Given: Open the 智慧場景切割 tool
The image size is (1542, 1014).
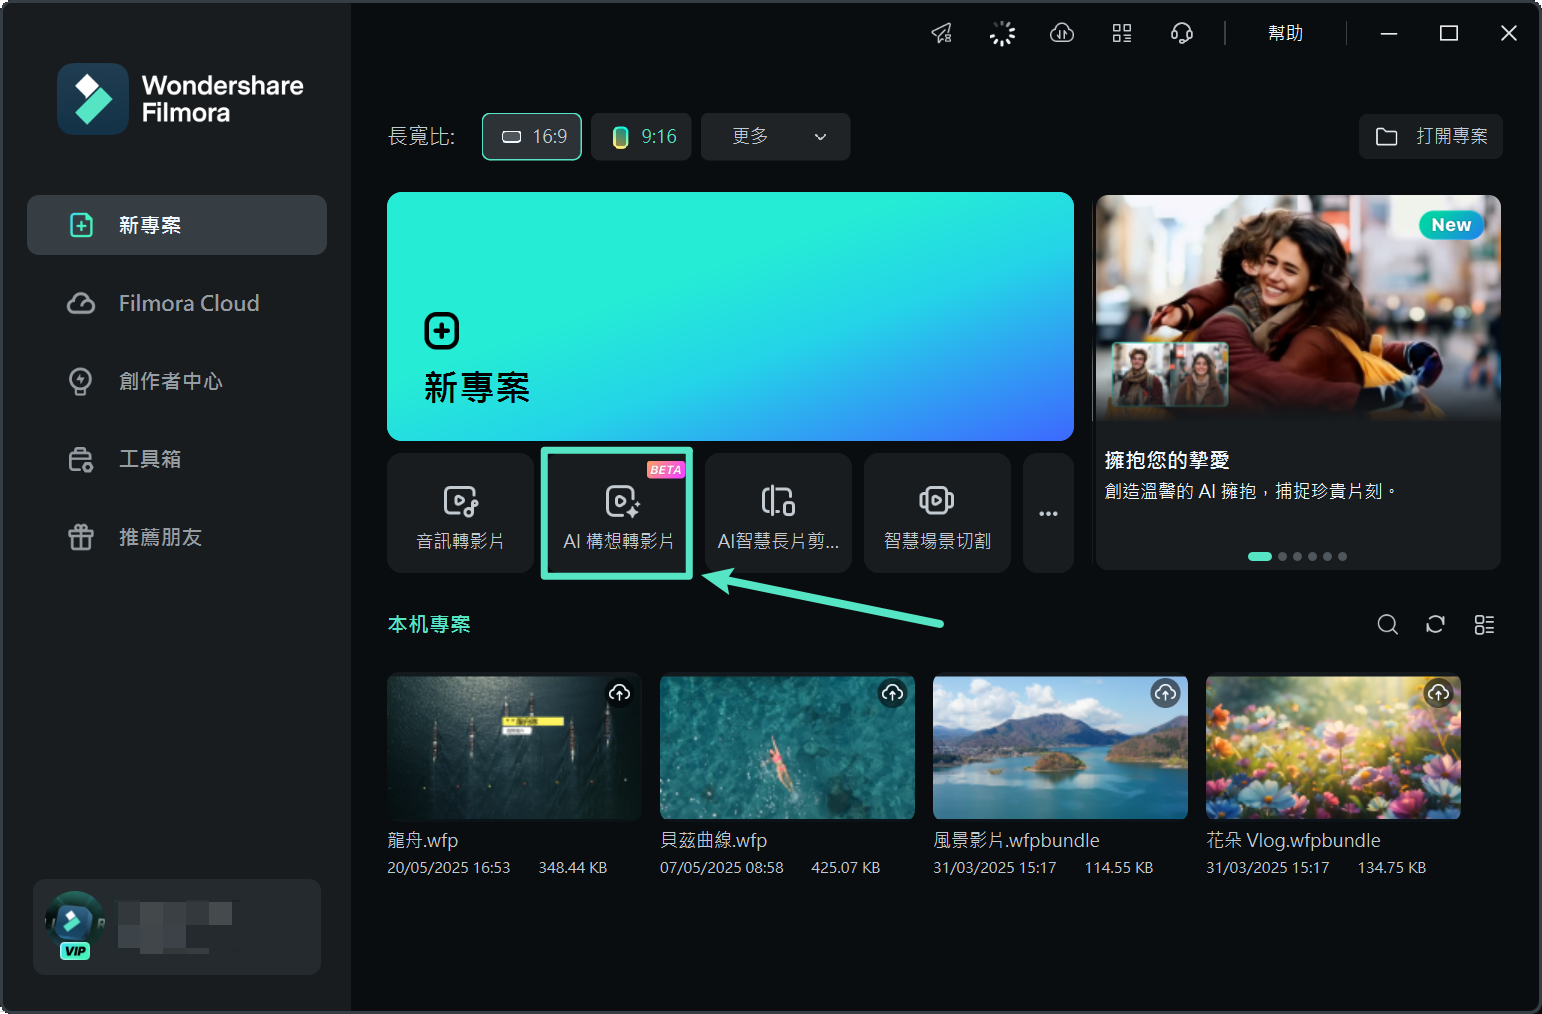Looking at the screenshot, I should pos(937,513).
